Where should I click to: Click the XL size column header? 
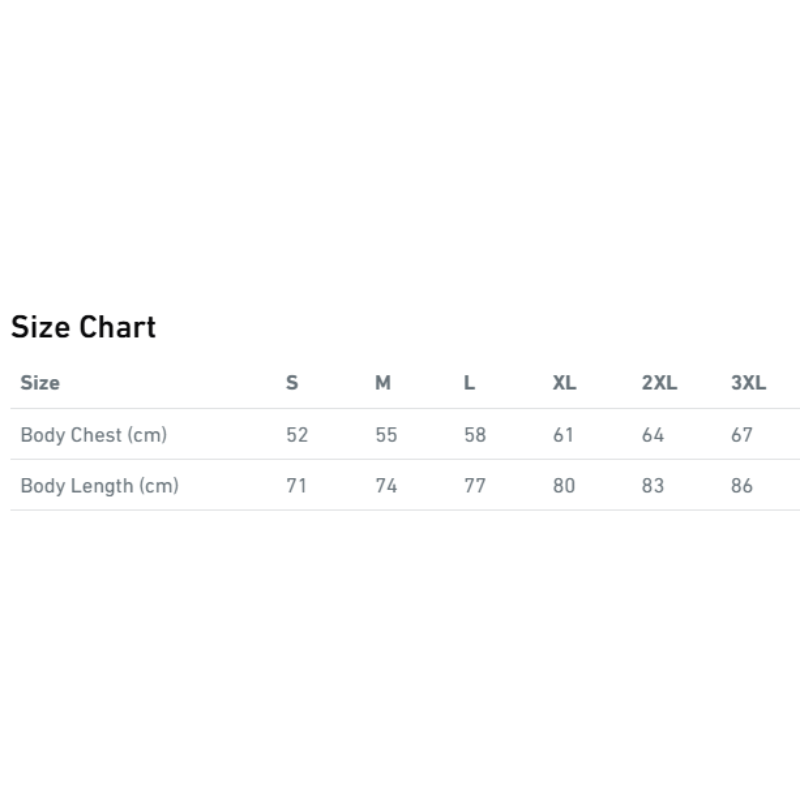pyautogui.click(x=565, y=383)
